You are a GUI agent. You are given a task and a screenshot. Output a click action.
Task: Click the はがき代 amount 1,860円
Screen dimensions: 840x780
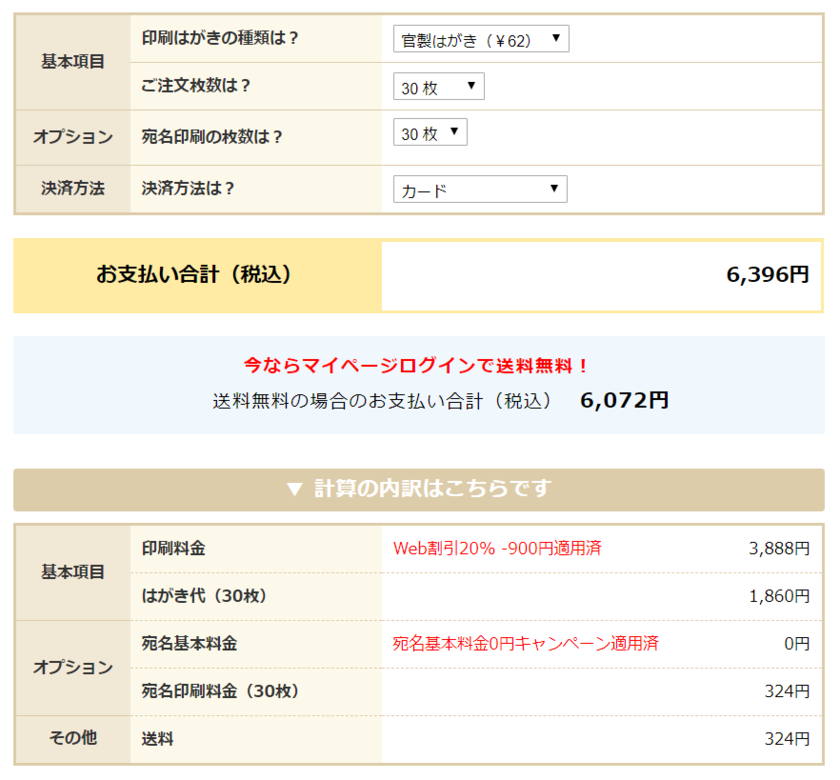(778, 596)
